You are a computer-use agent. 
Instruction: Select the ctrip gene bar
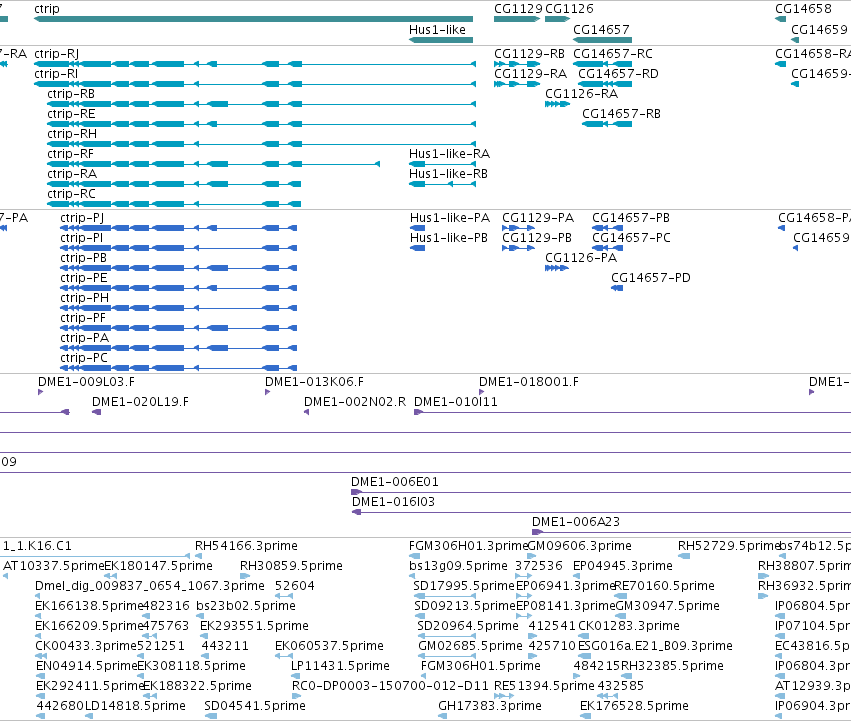(253, 19)
